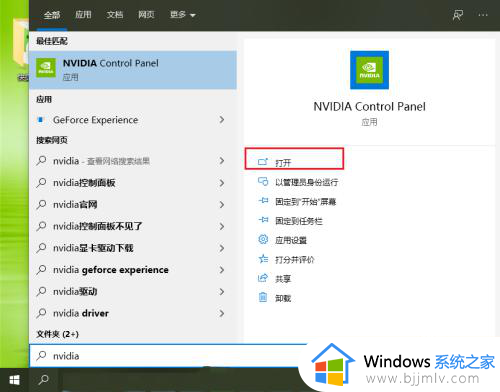500x392 pixels.
Task: Switch to the 文档 filter tab
Action: click(x=115, y=15)
